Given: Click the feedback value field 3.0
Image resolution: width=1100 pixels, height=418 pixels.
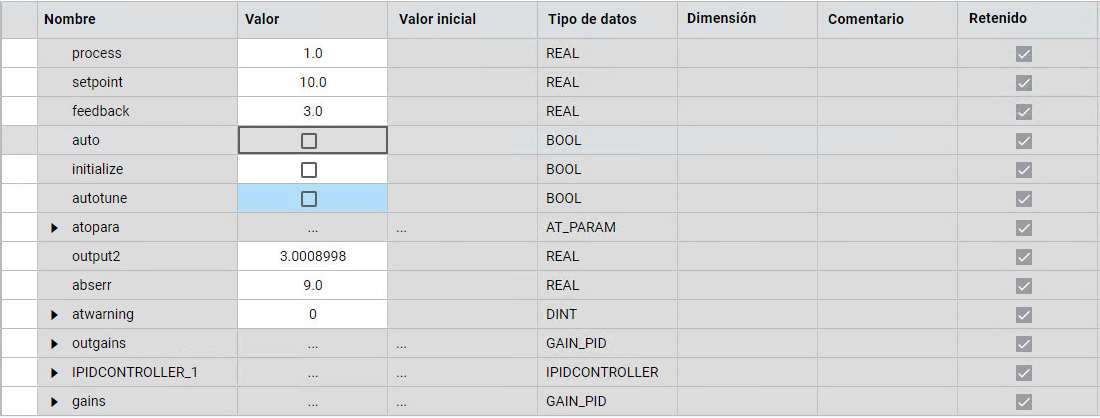Looking at the screenshot, I should (x=312, y=112).
